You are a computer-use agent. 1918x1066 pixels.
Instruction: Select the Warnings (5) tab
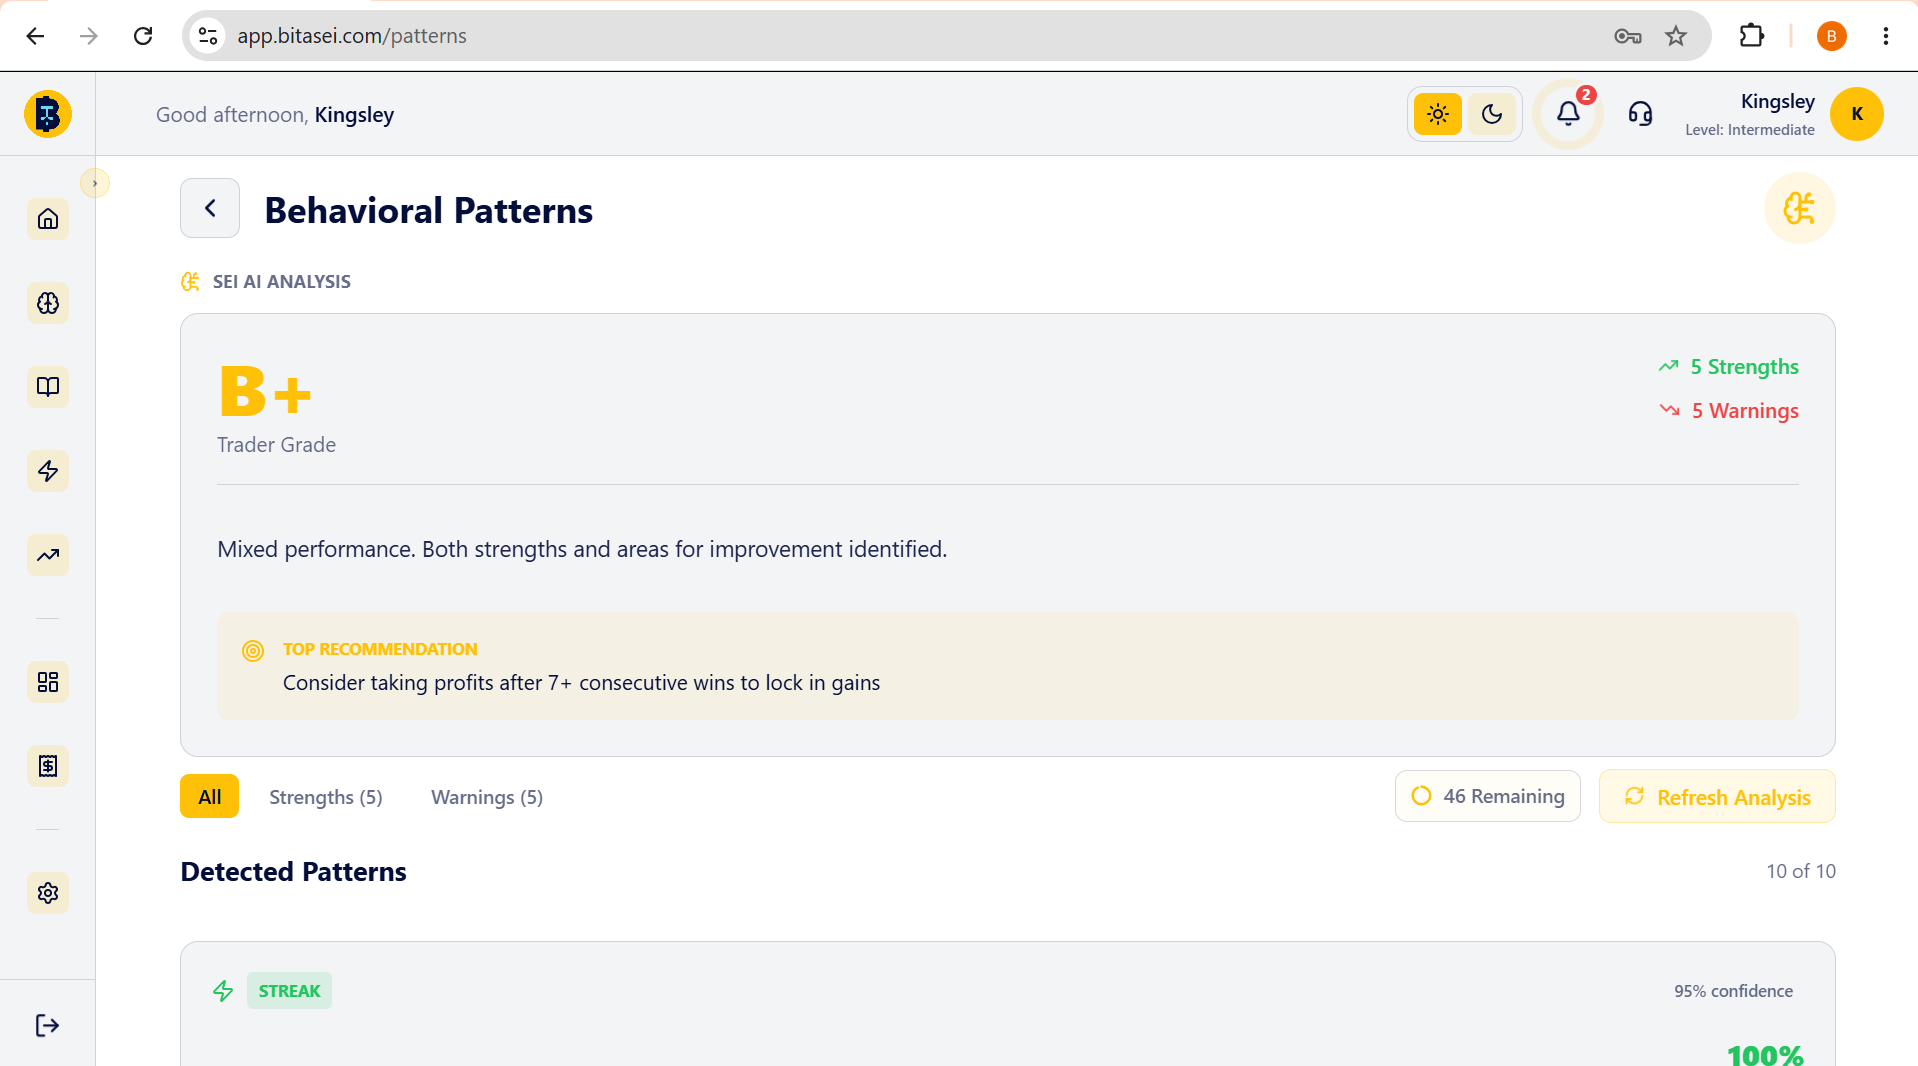point(487,797)
